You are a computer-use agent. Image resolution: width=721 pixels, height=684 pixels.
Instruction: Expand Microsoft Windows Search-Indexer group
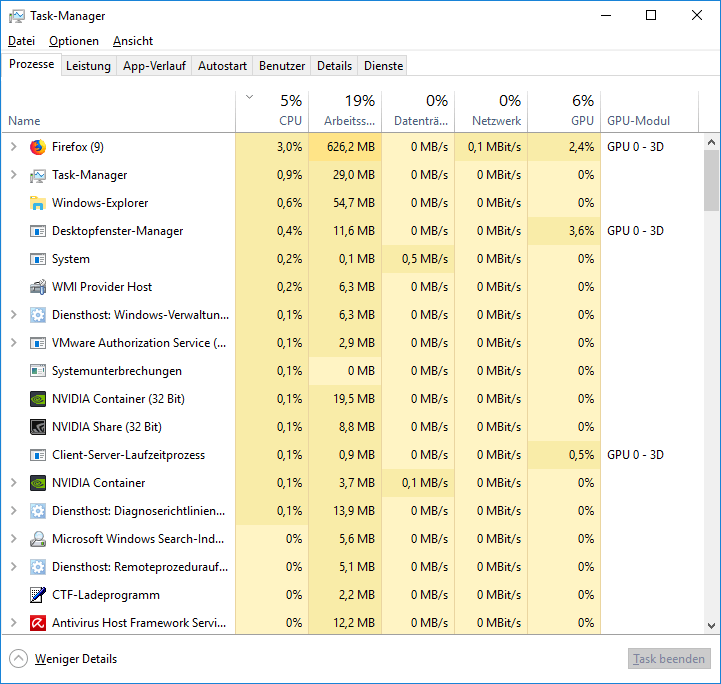[x=14, y=539]
